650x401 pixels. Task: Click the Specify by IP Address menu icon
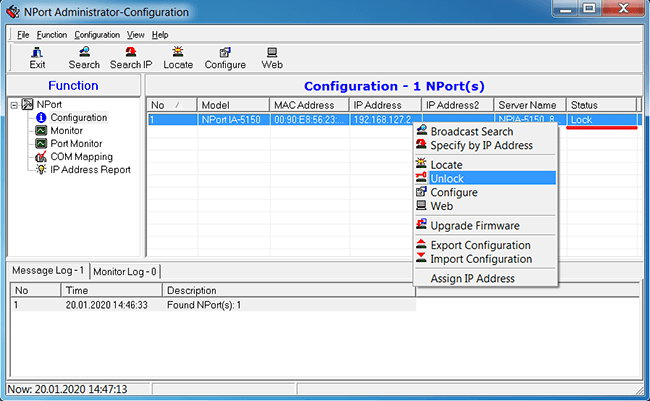422,144
